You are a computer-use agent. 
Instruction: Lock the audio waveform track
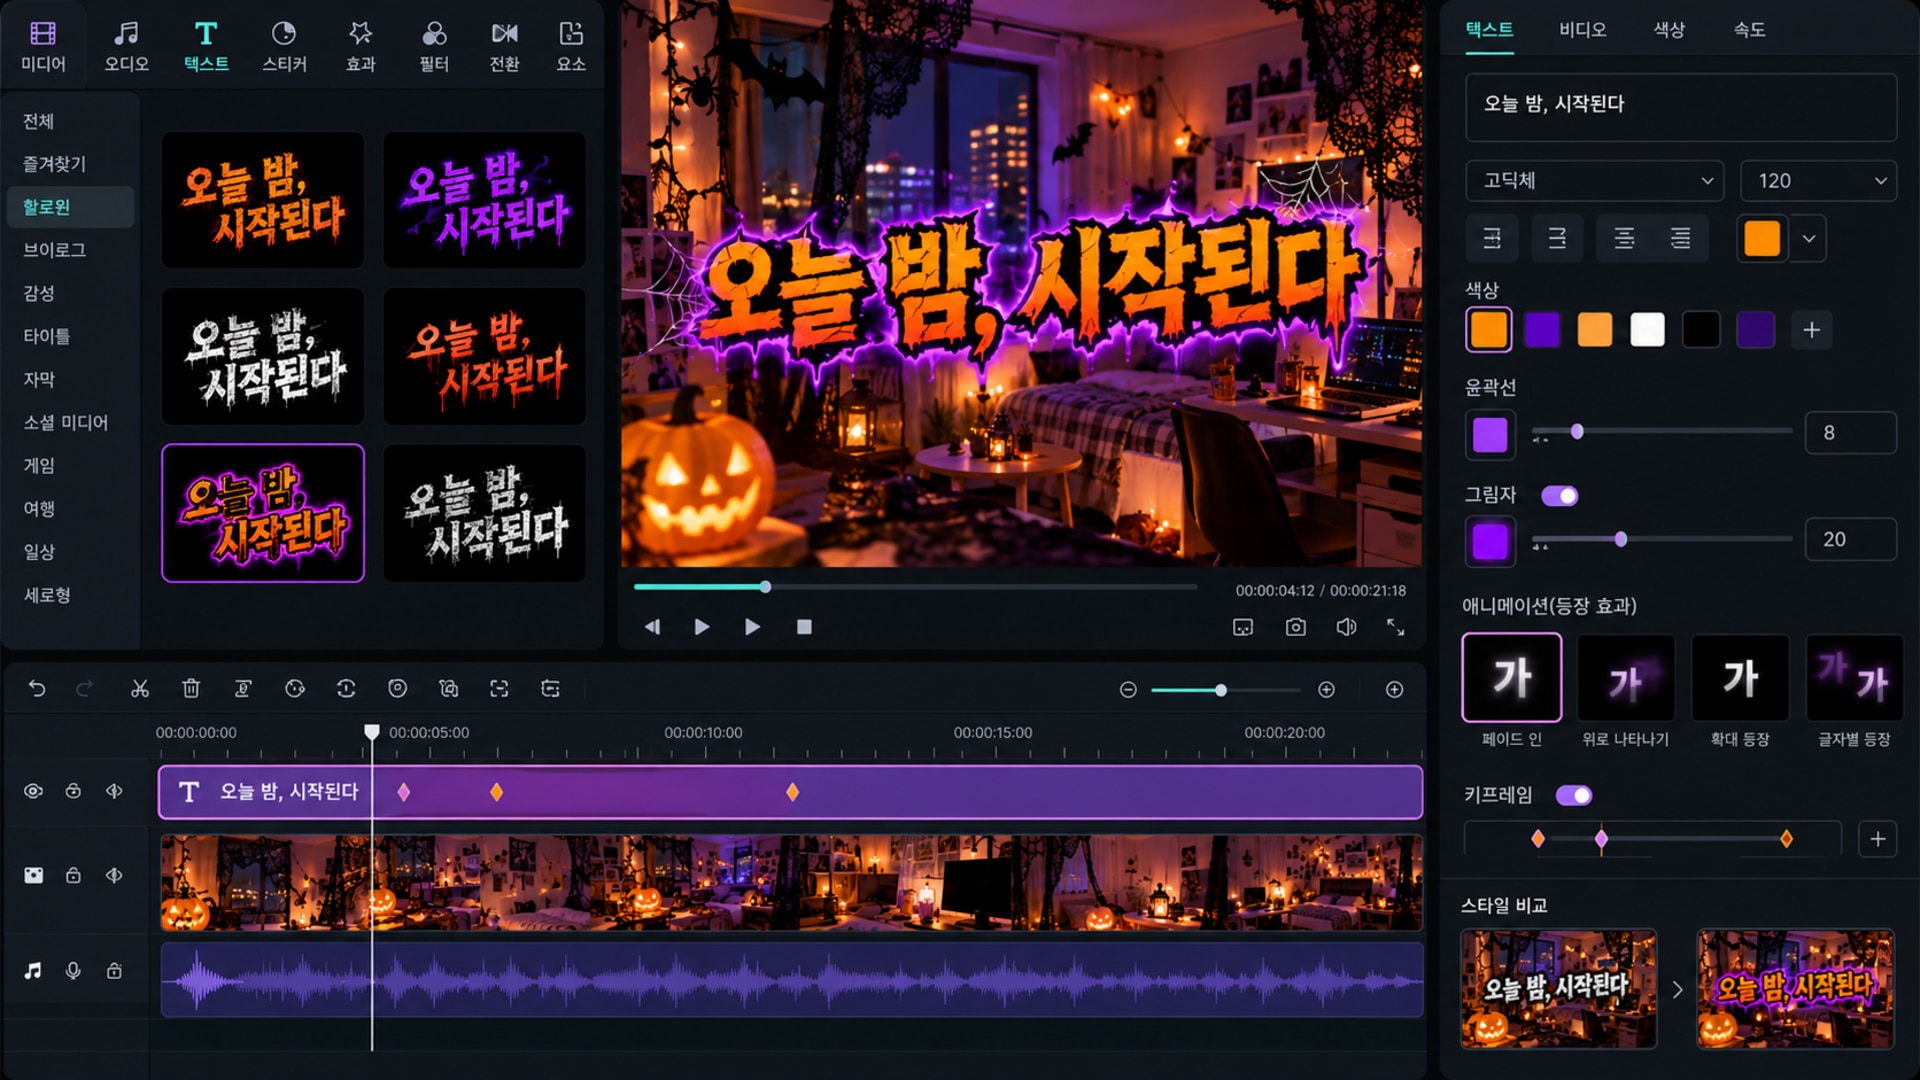(x=114, y=971)
